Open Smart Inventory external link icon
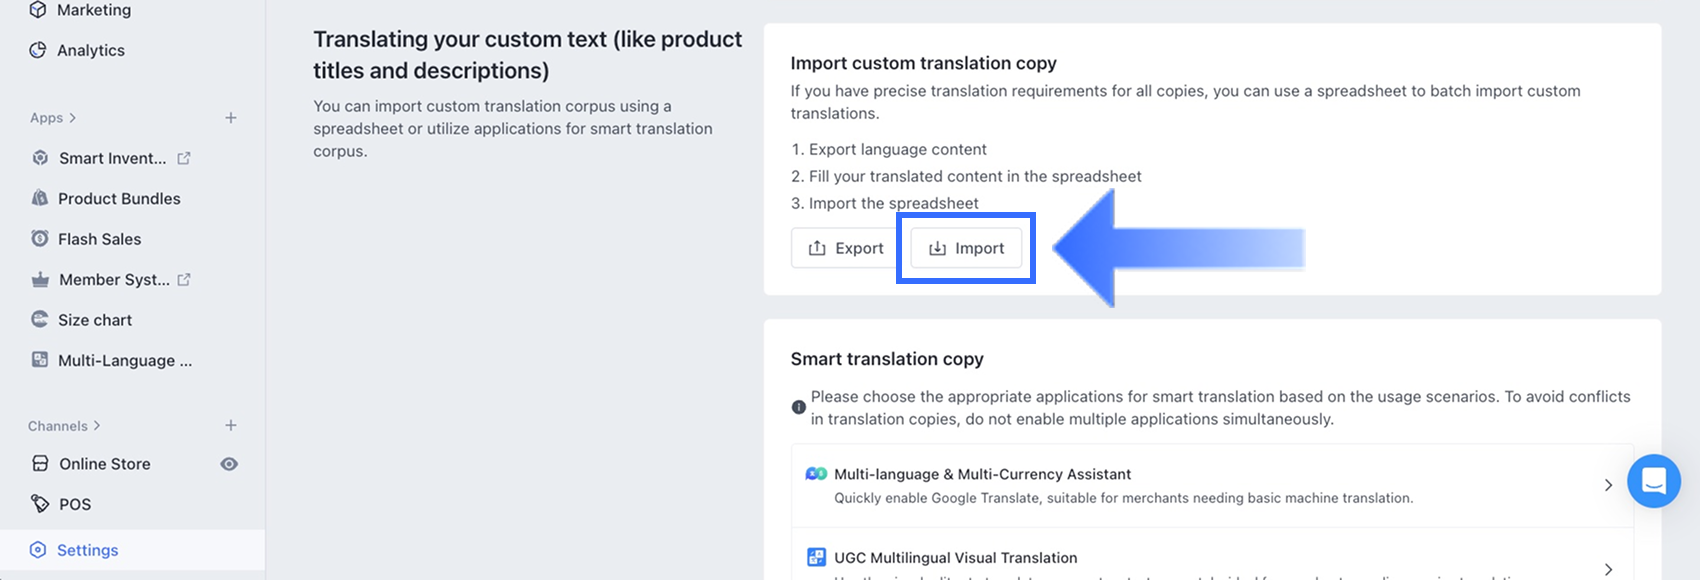The width and height of the screenshot is (1700, 580). click(184, 158)
